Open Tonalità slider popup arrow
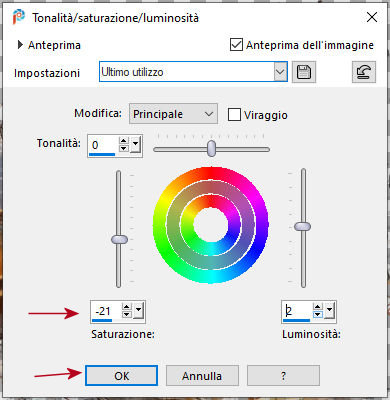 (136, 144)
